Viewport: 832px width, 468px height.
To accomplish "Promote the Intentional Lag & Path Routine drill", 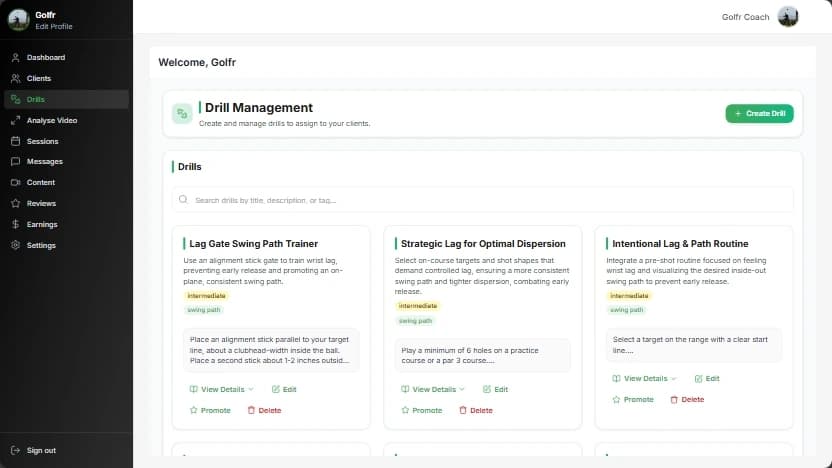I will (633, 400).
